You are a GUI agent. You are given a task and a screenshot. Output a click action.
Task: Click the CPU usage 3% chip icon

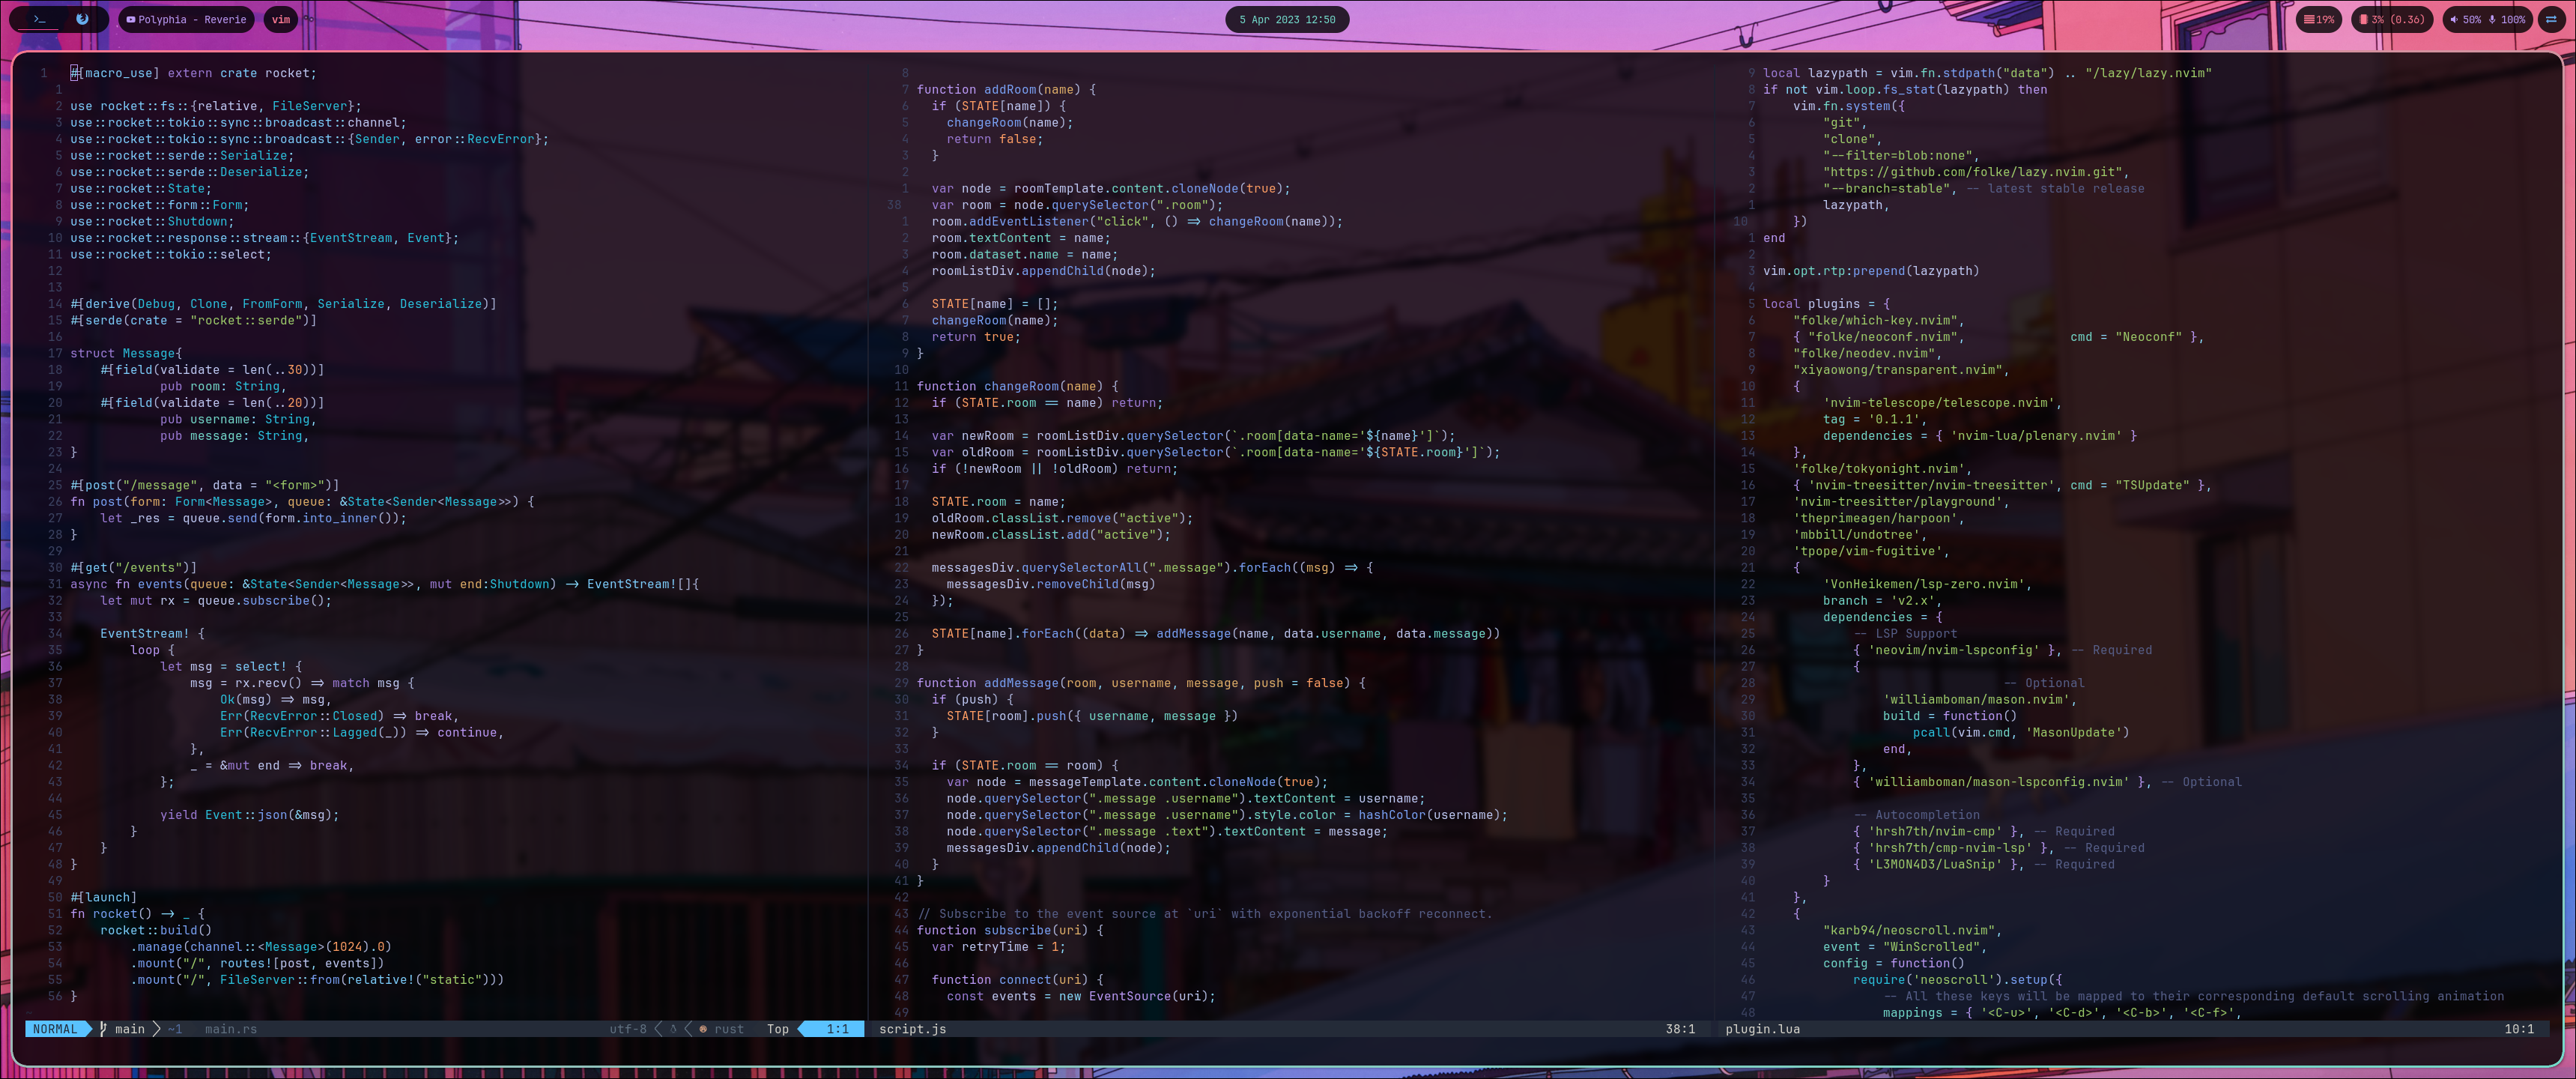pyautogui.click(x=2364, y=19)
